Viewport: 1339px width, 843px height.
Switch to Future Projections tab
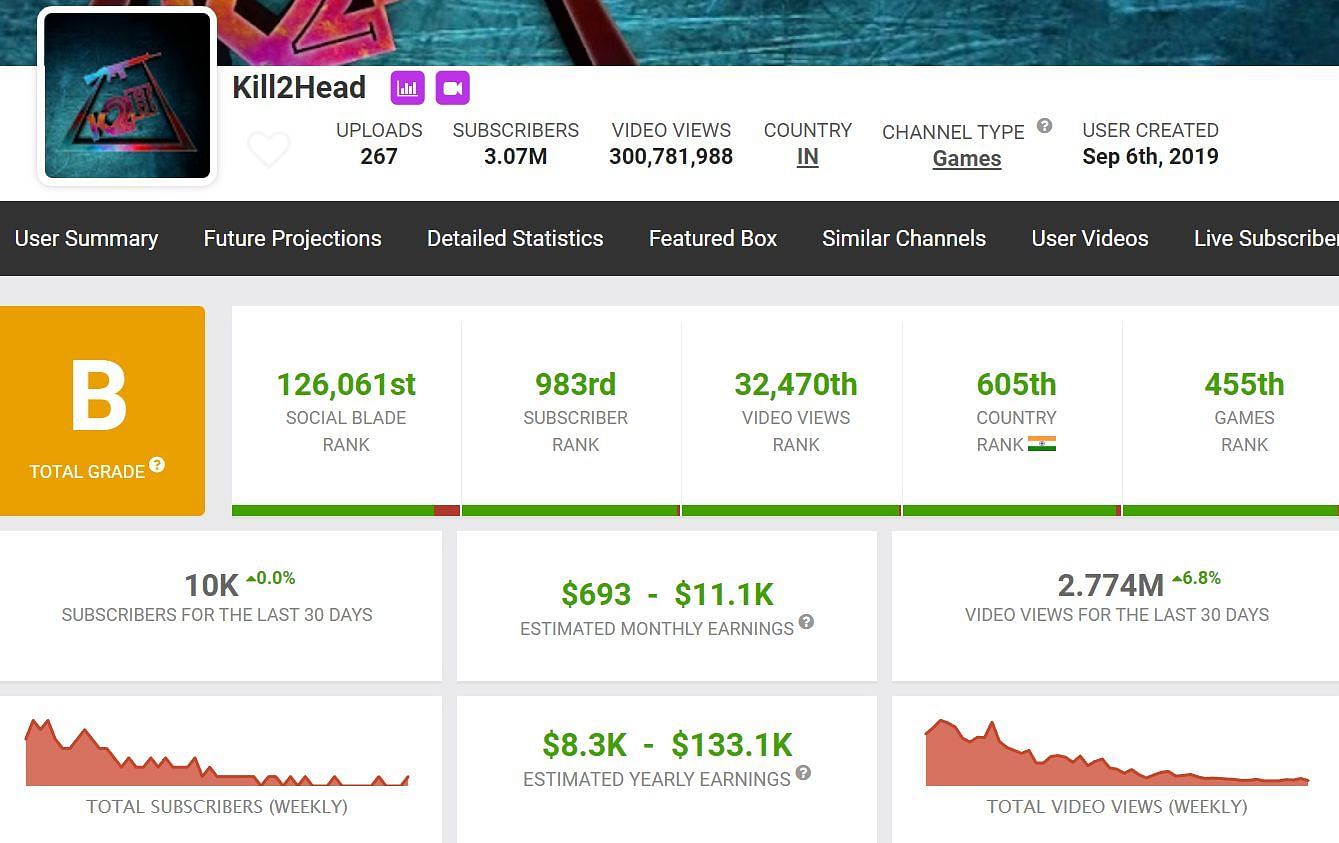[x=292, y=238]
